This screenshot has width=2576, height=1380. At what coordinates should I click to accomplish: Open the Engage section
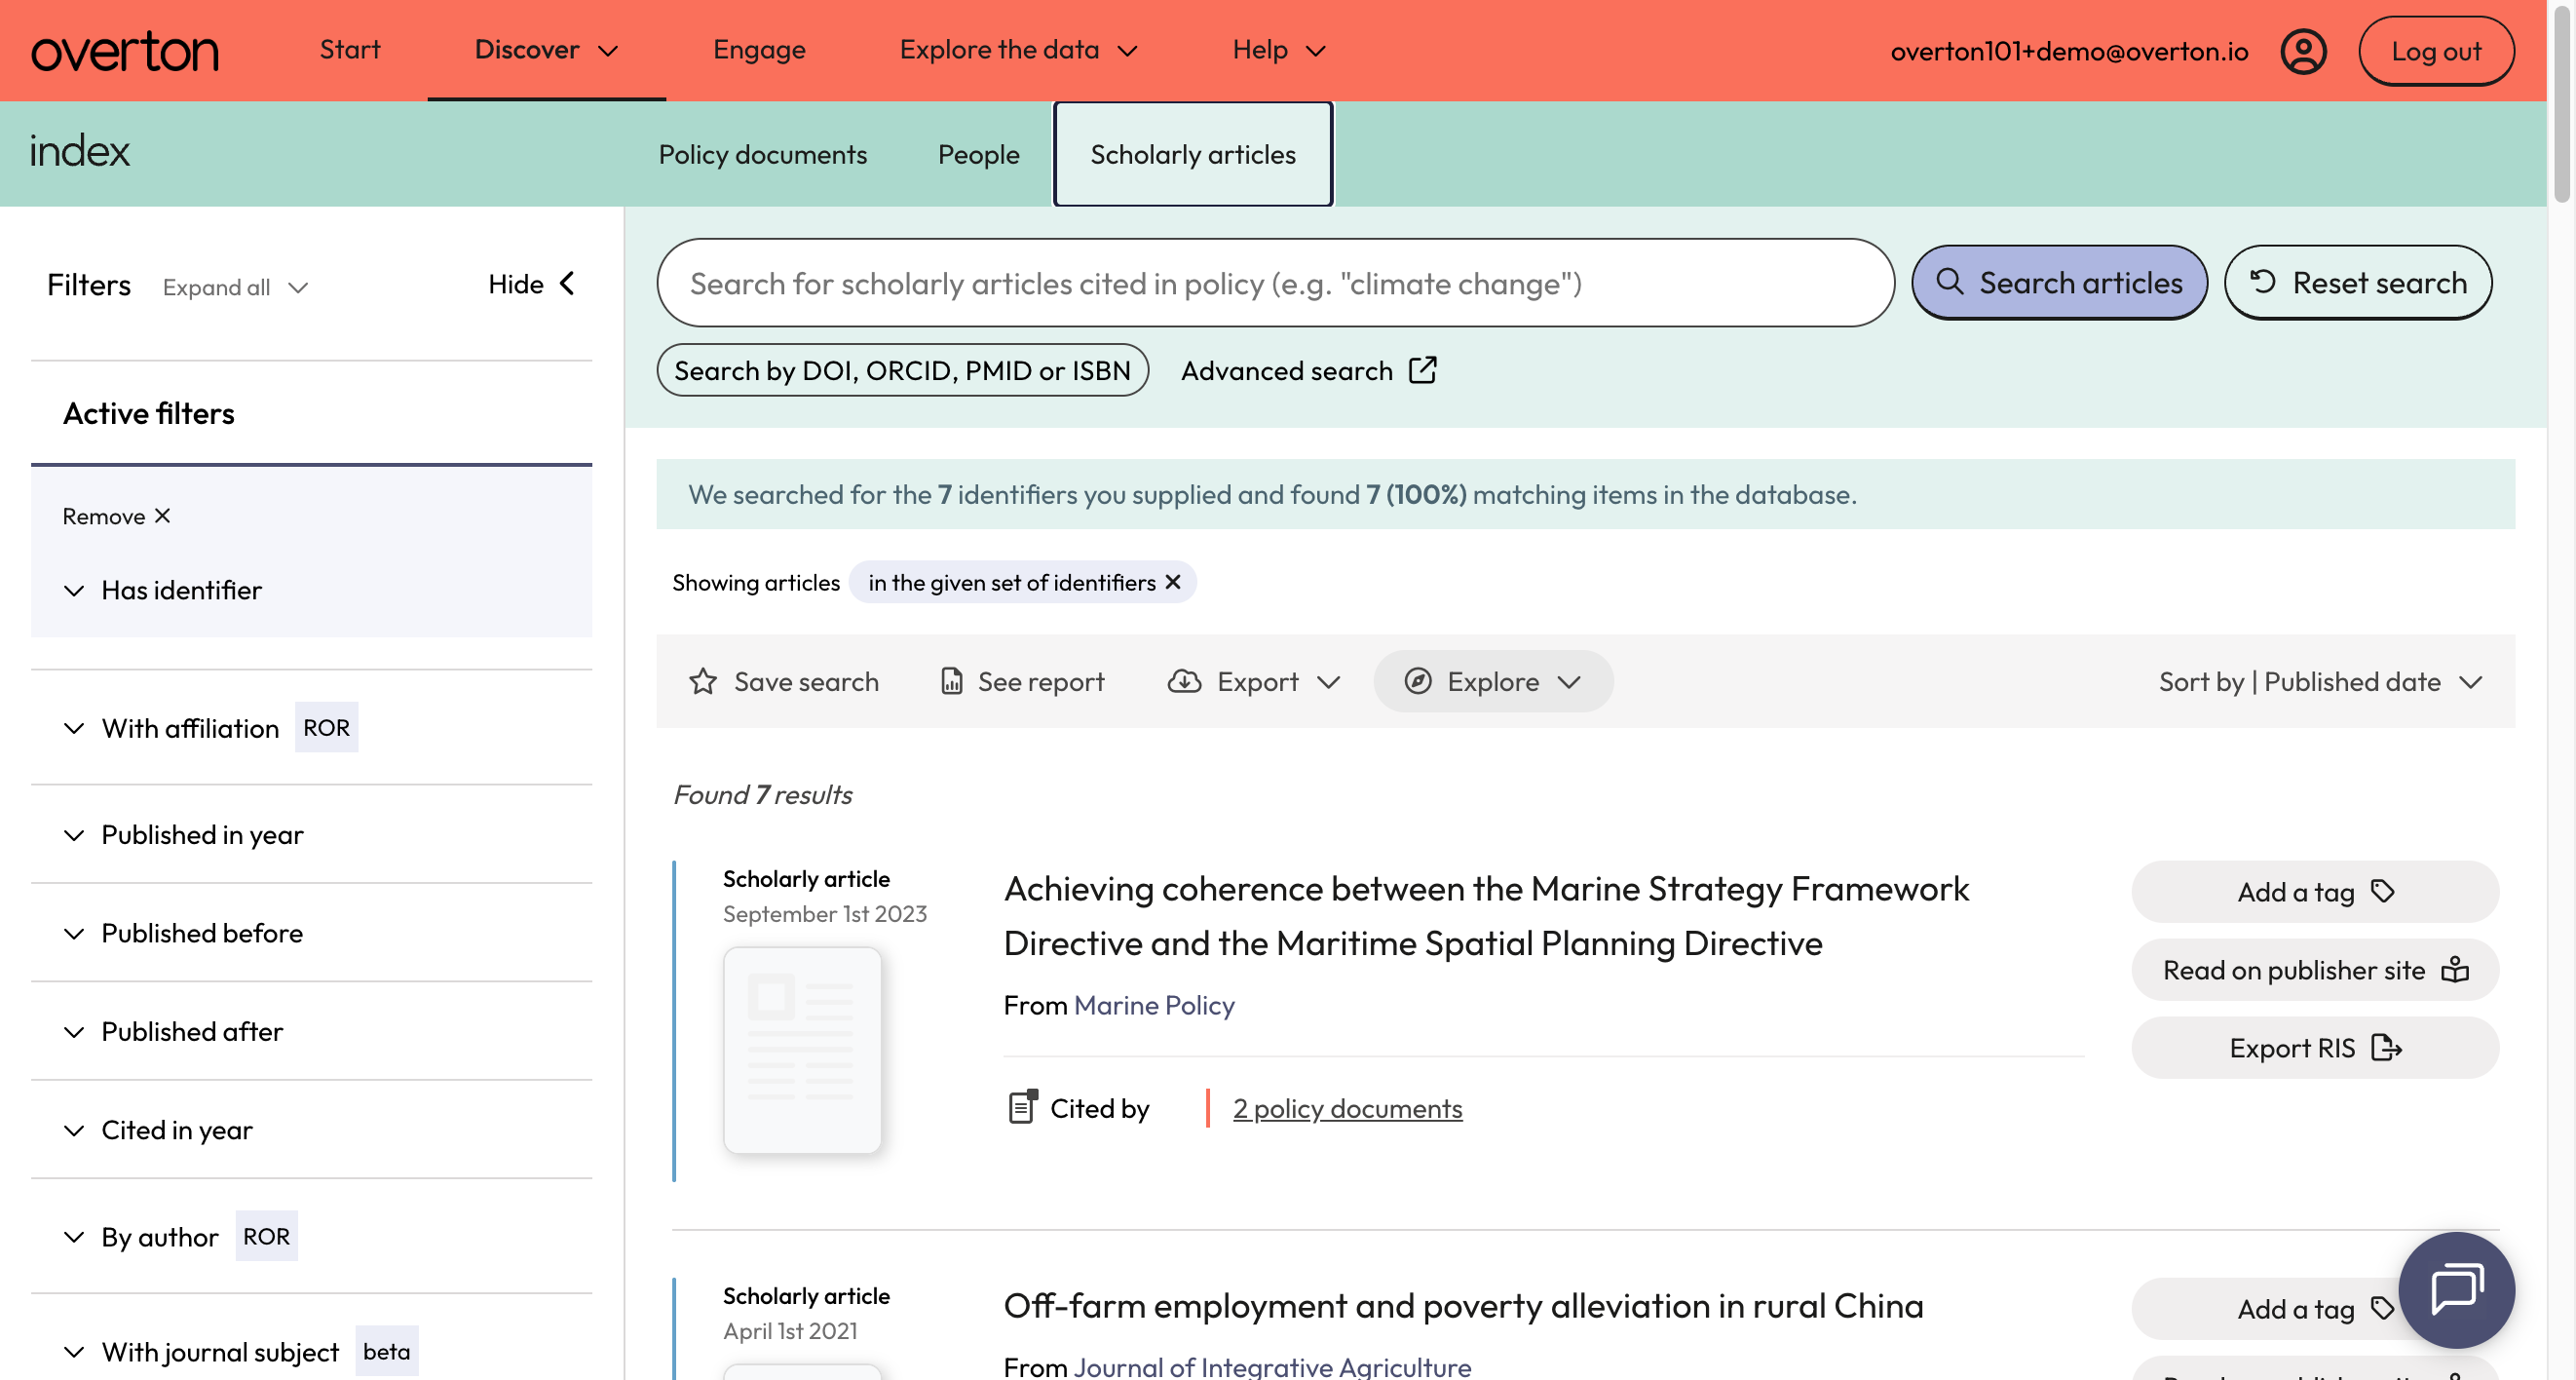pyautogui.click(x=759, y=50)
